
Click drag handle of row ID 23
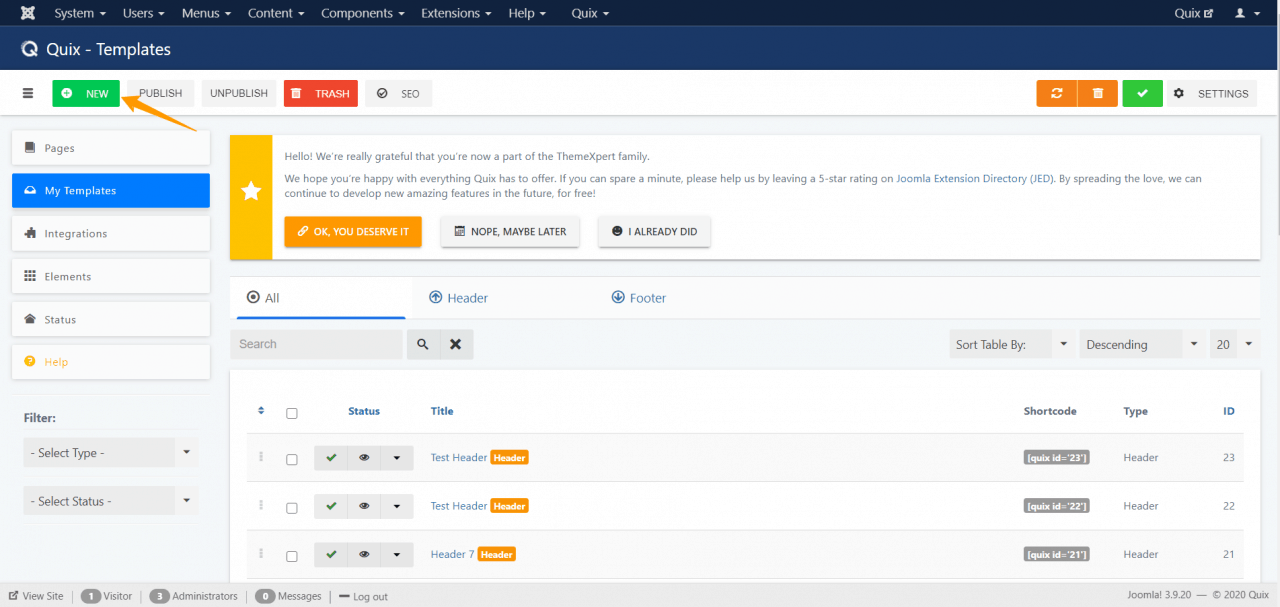(261, 456)
